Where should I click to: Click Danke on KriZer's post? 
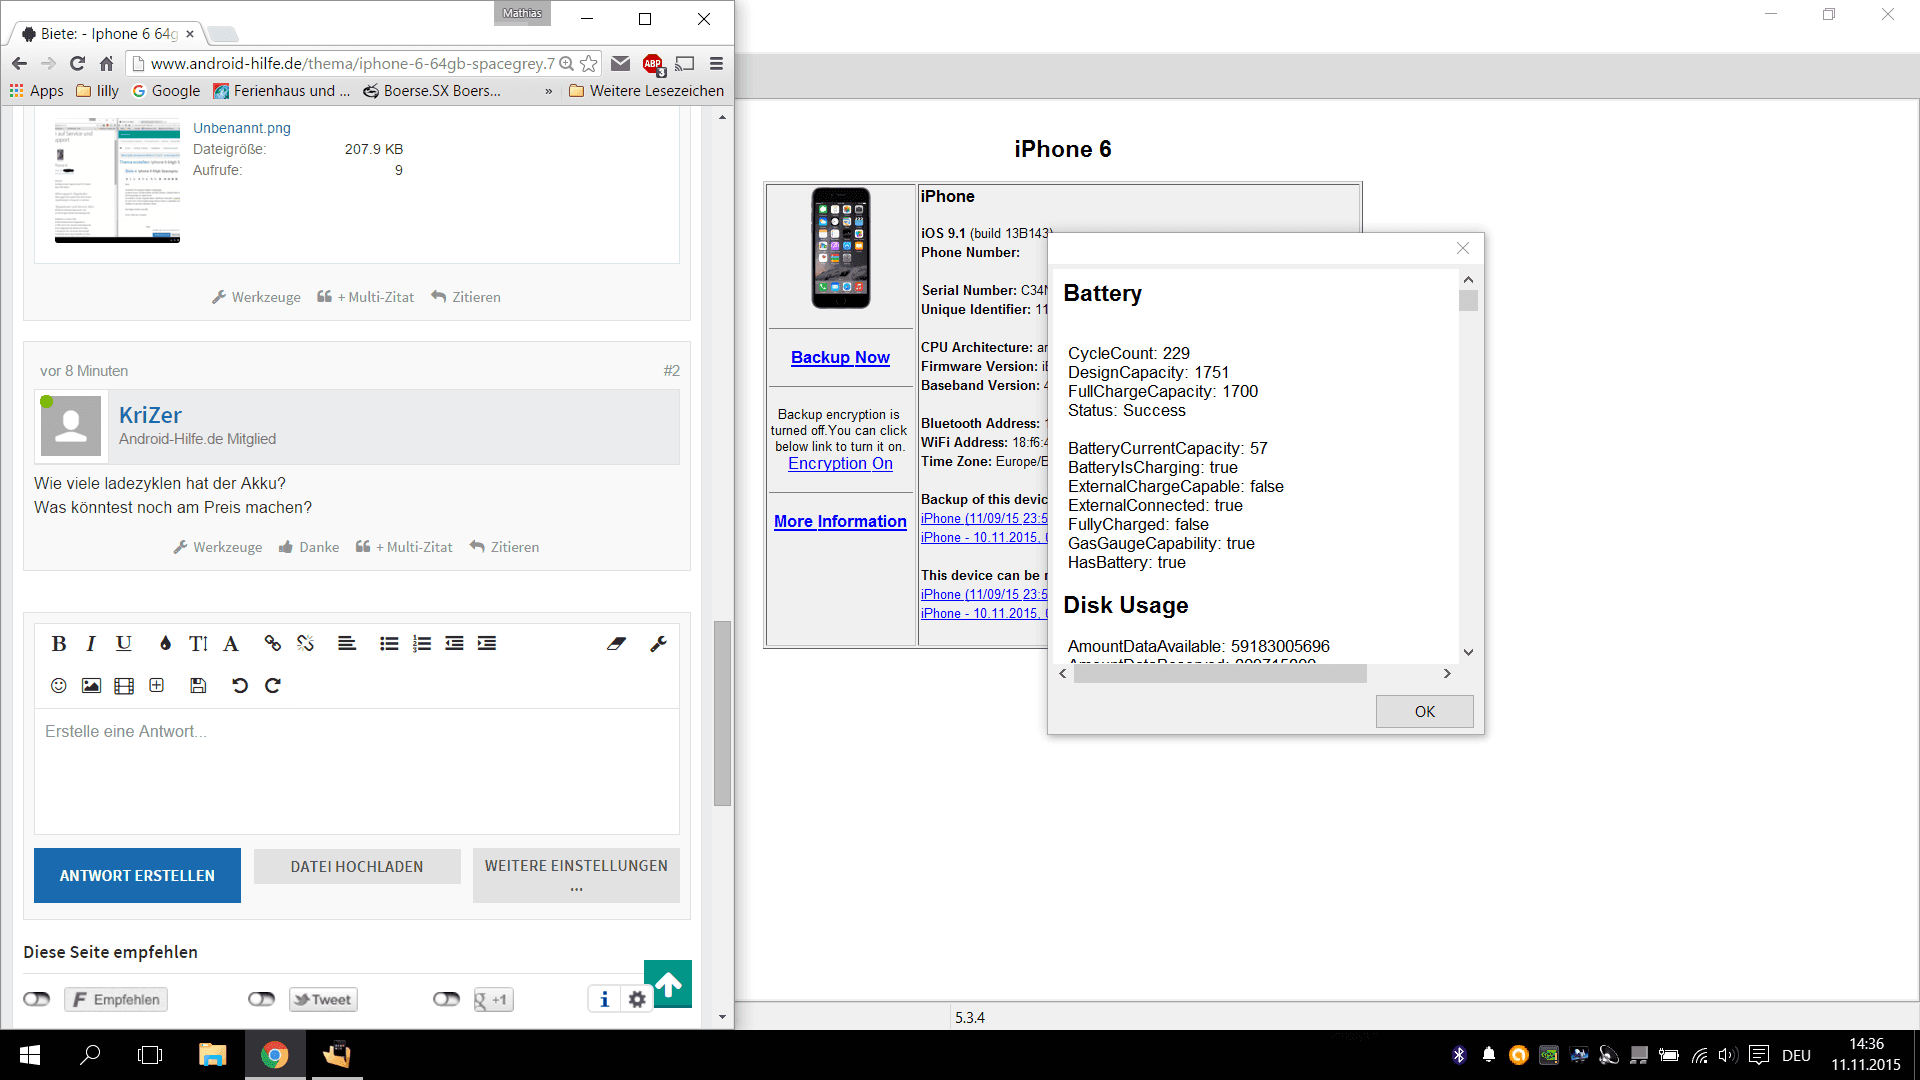pyautogui.click(x=309, y=547)
